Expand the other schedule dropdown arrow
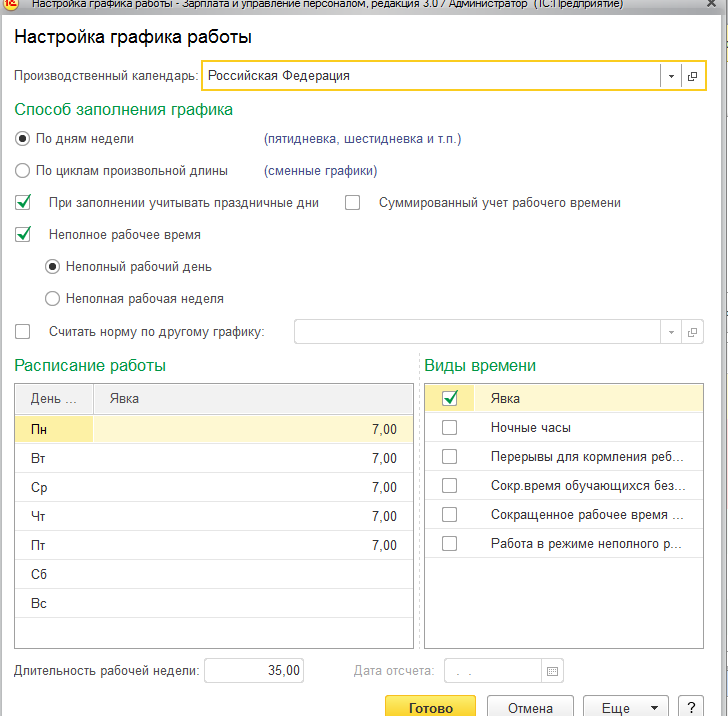The height and width of the screenshot is (716, 728). (671, 332)
